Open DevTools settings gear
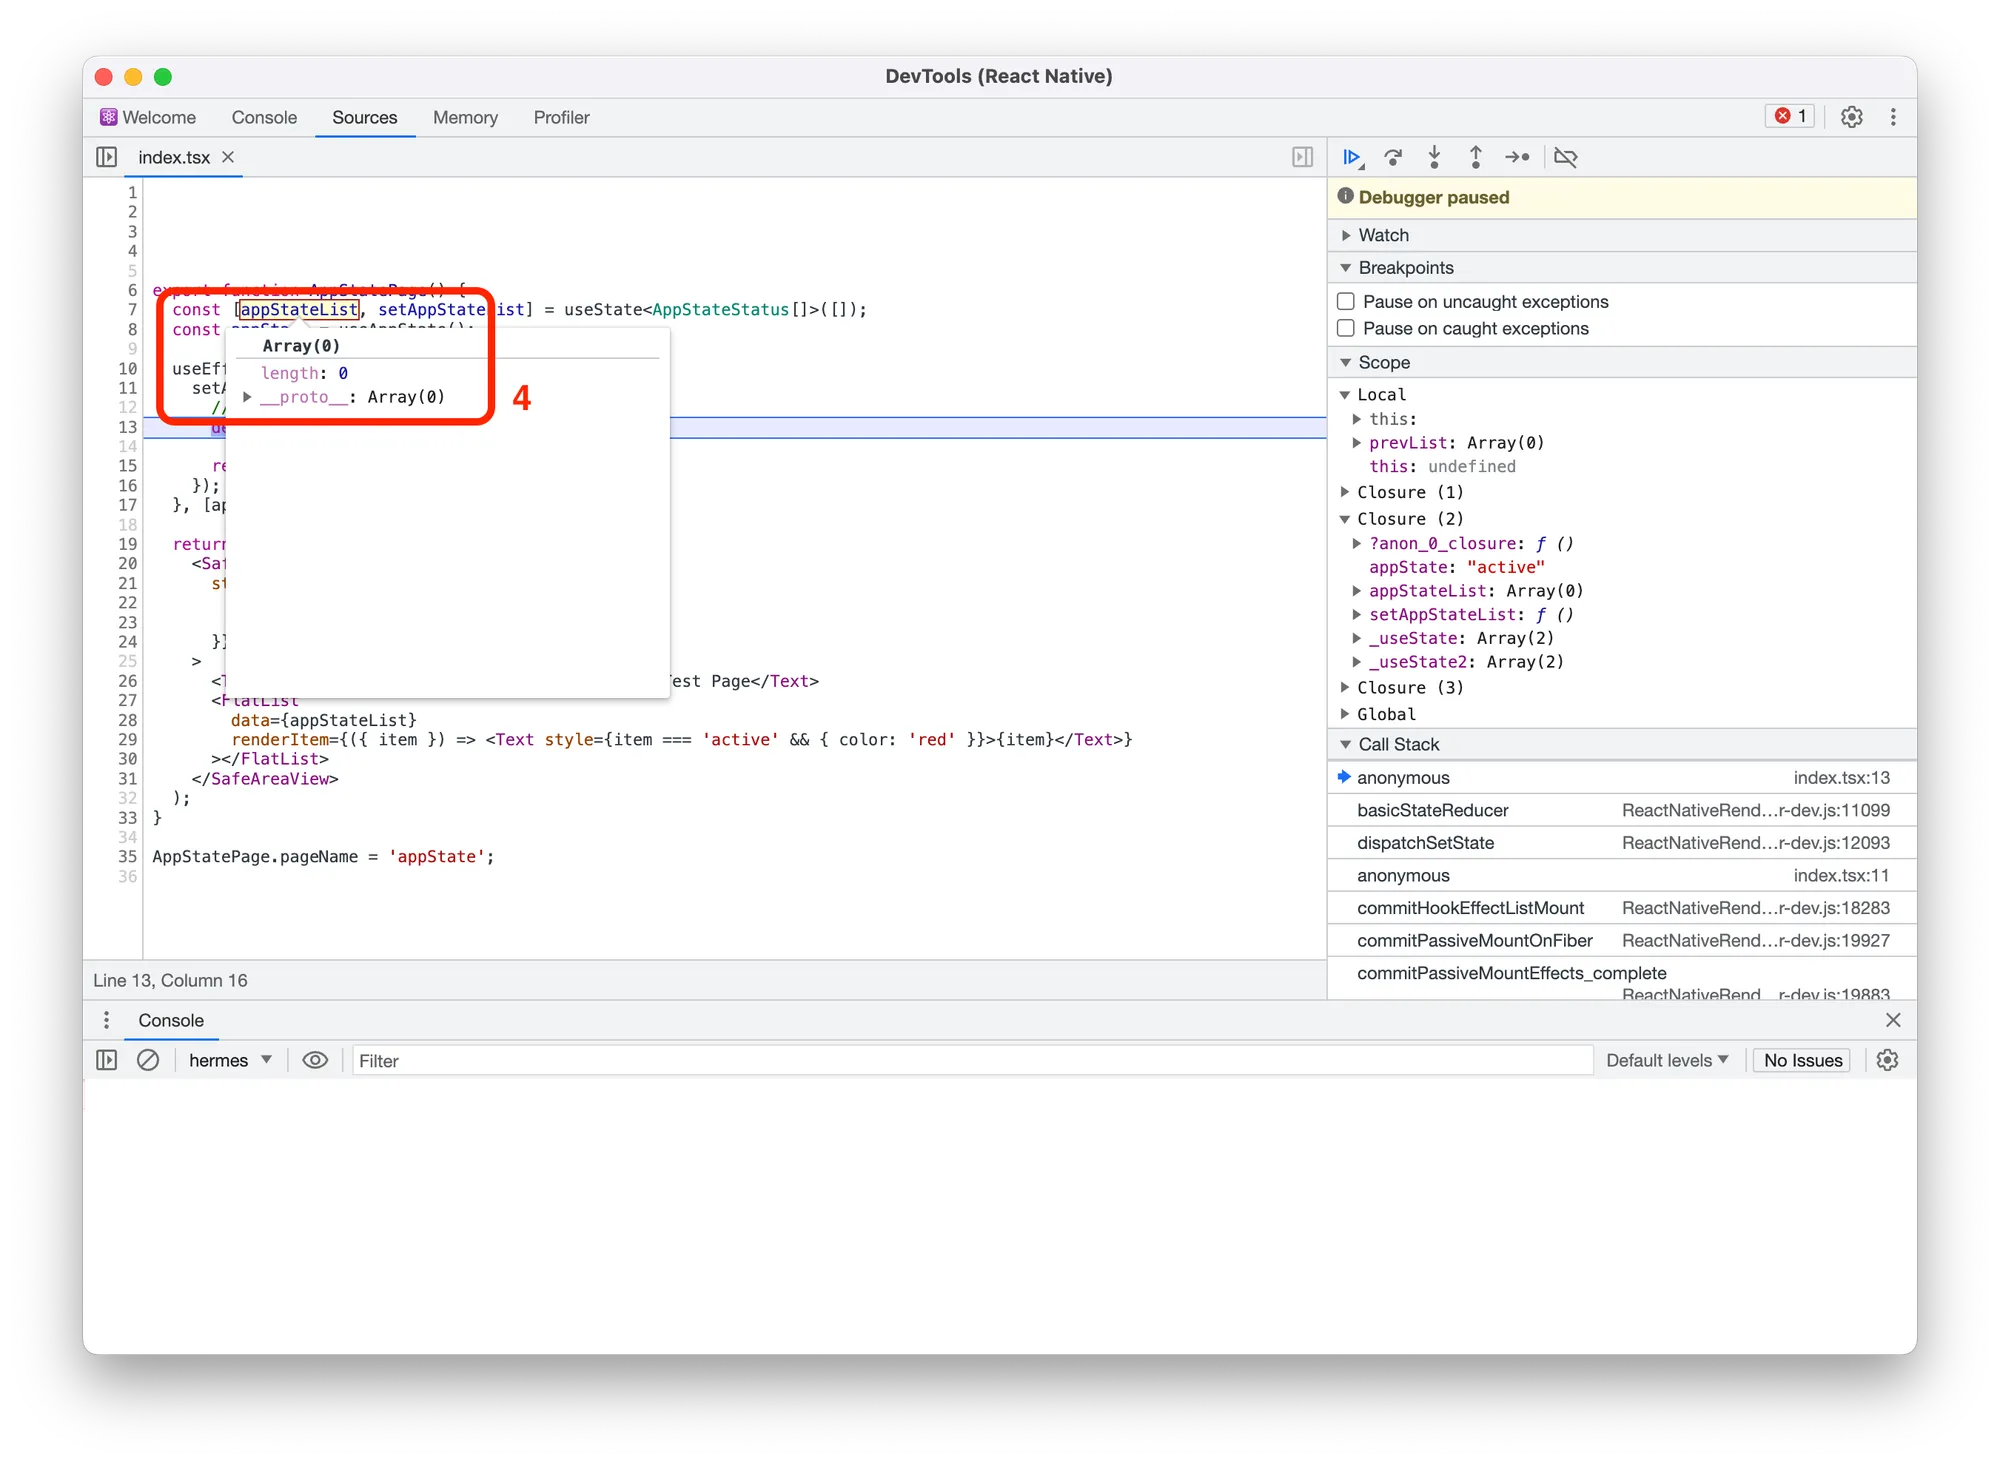Viewport: 2000px width, 1464px height. tap(1851, 117)
